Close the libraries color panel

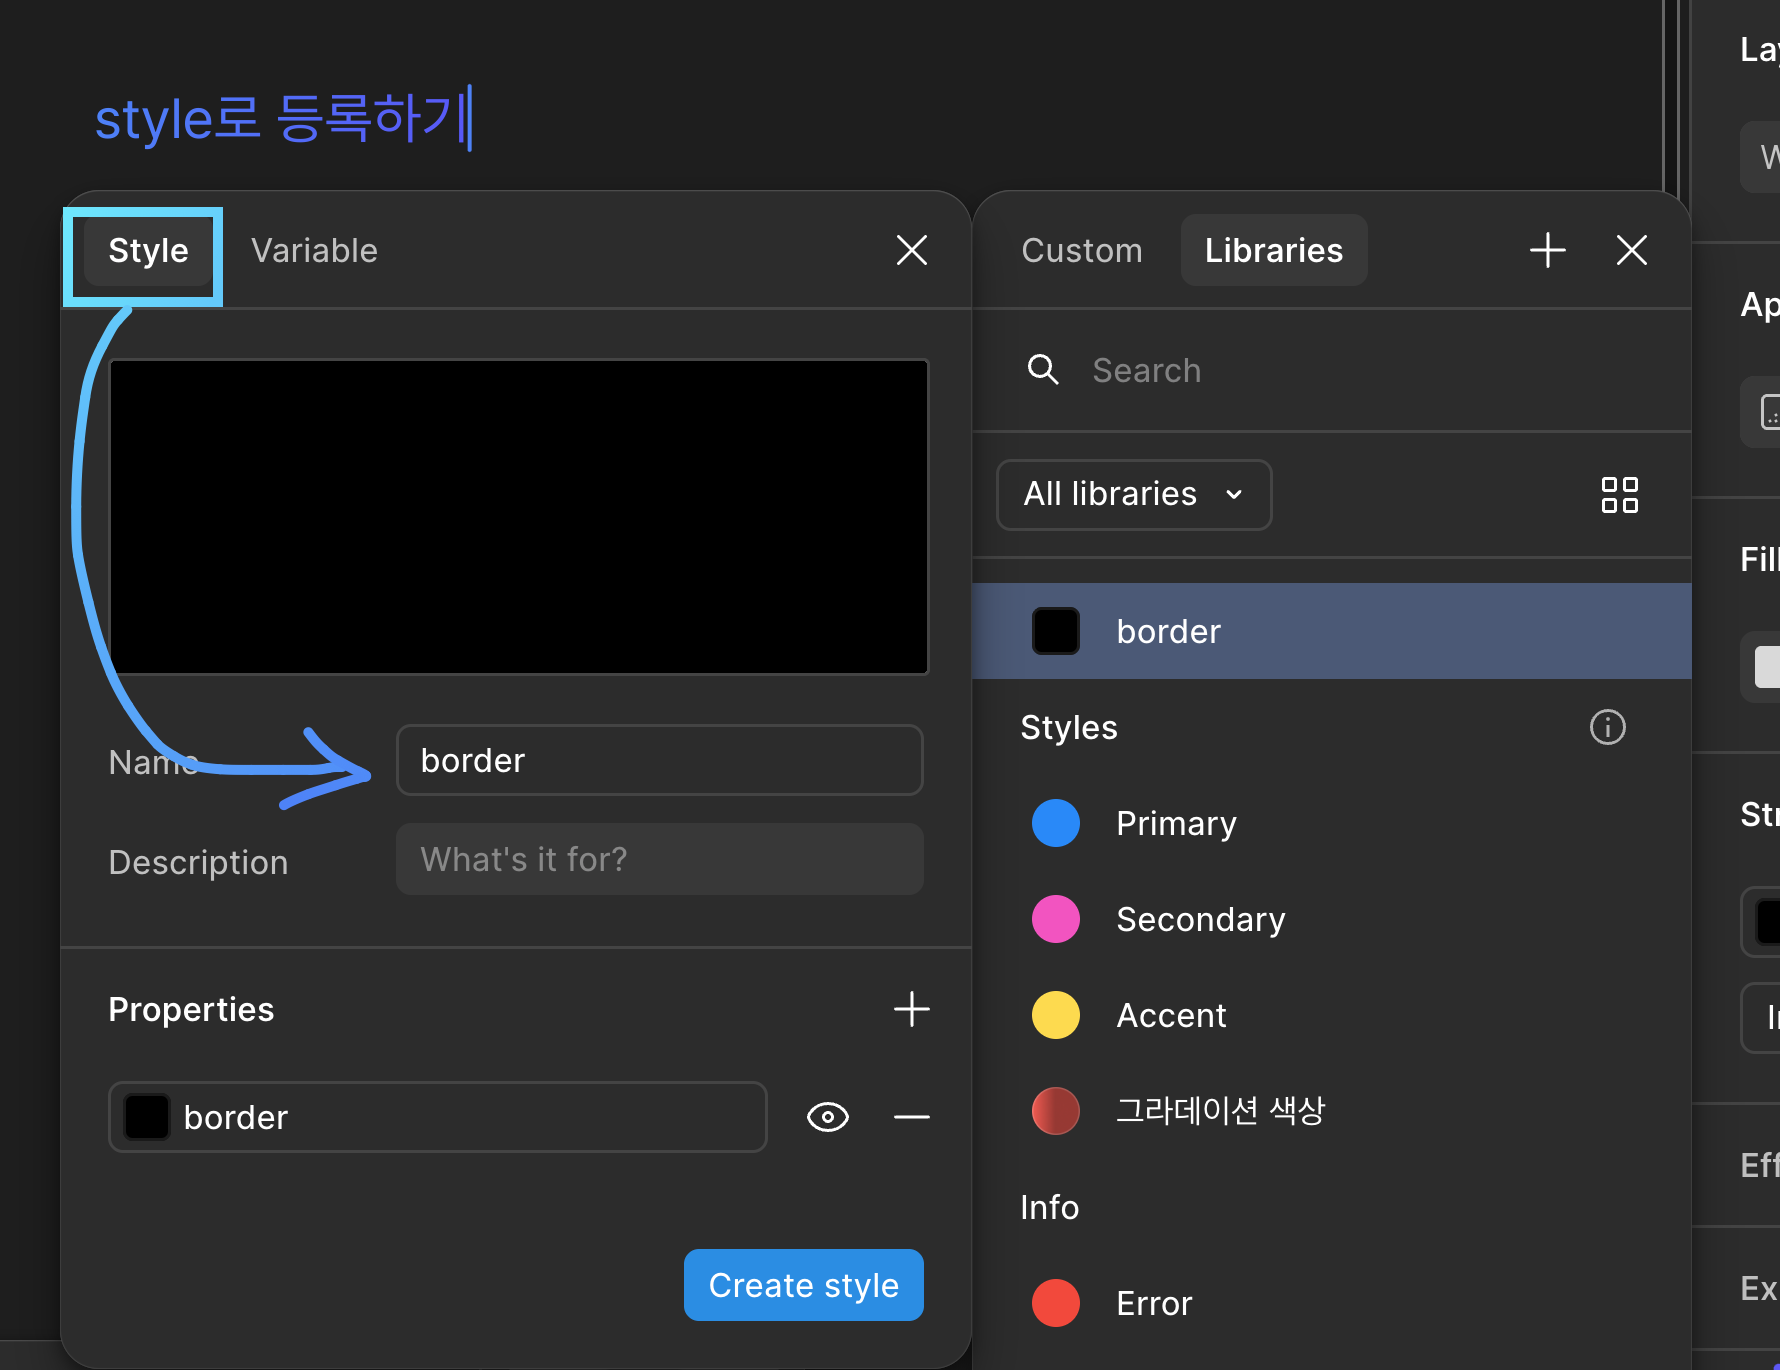coord(1631,250)
